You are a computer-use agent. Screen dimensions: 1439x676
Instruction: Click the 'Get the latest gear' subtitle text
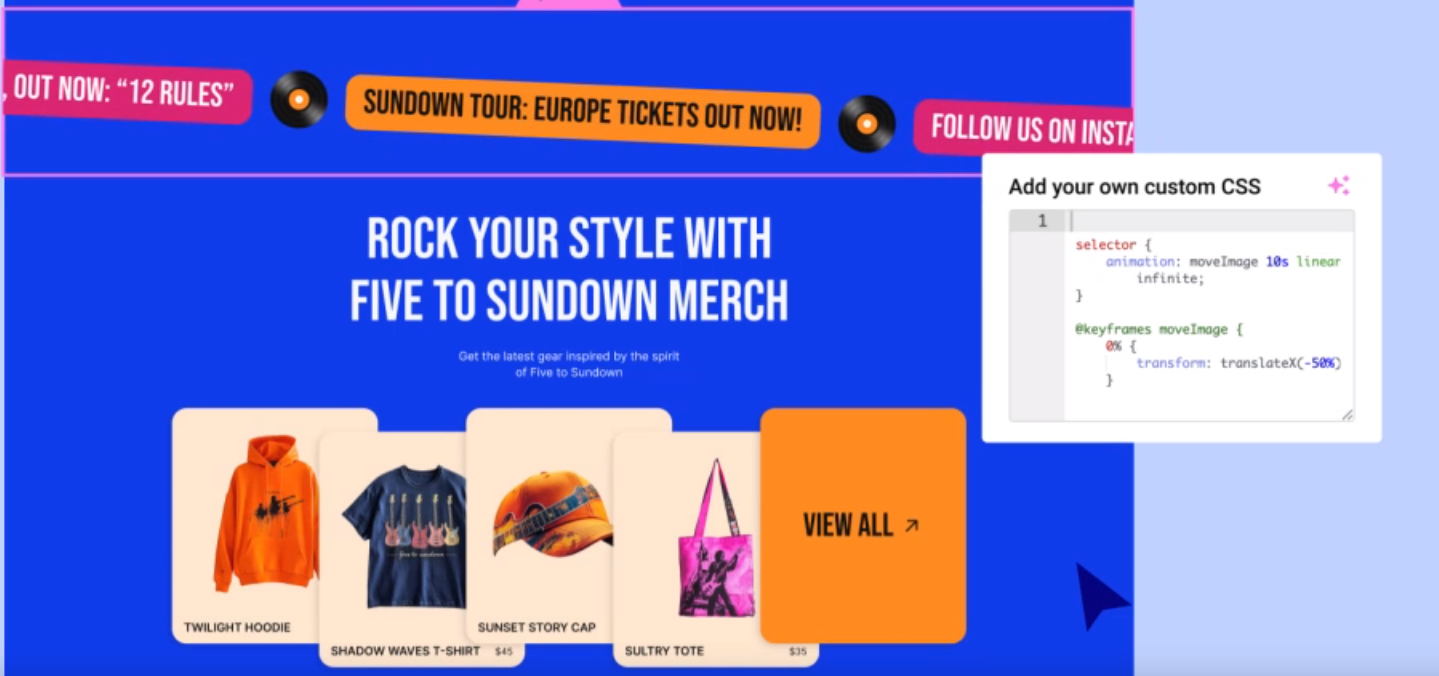(x=569, y=364)
